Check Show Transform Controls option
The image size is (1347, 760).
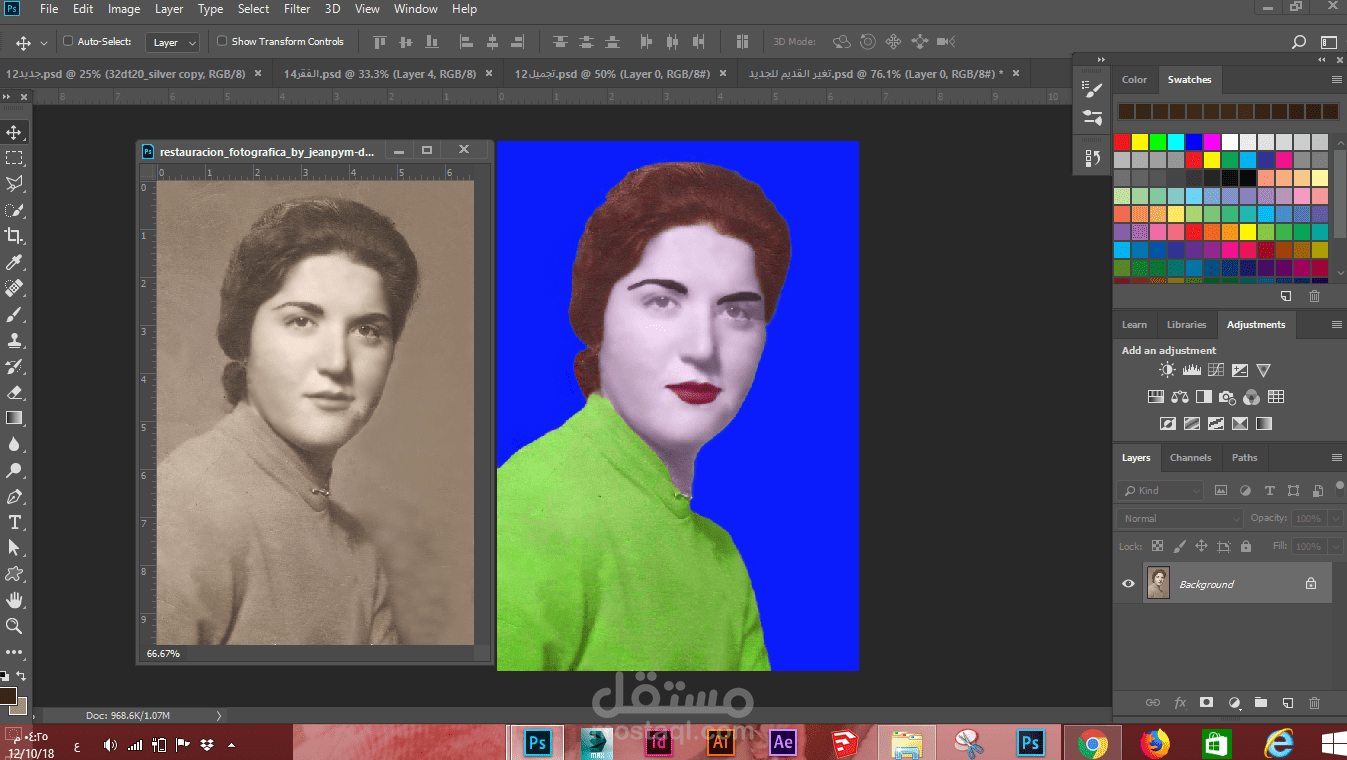[222, 41]
